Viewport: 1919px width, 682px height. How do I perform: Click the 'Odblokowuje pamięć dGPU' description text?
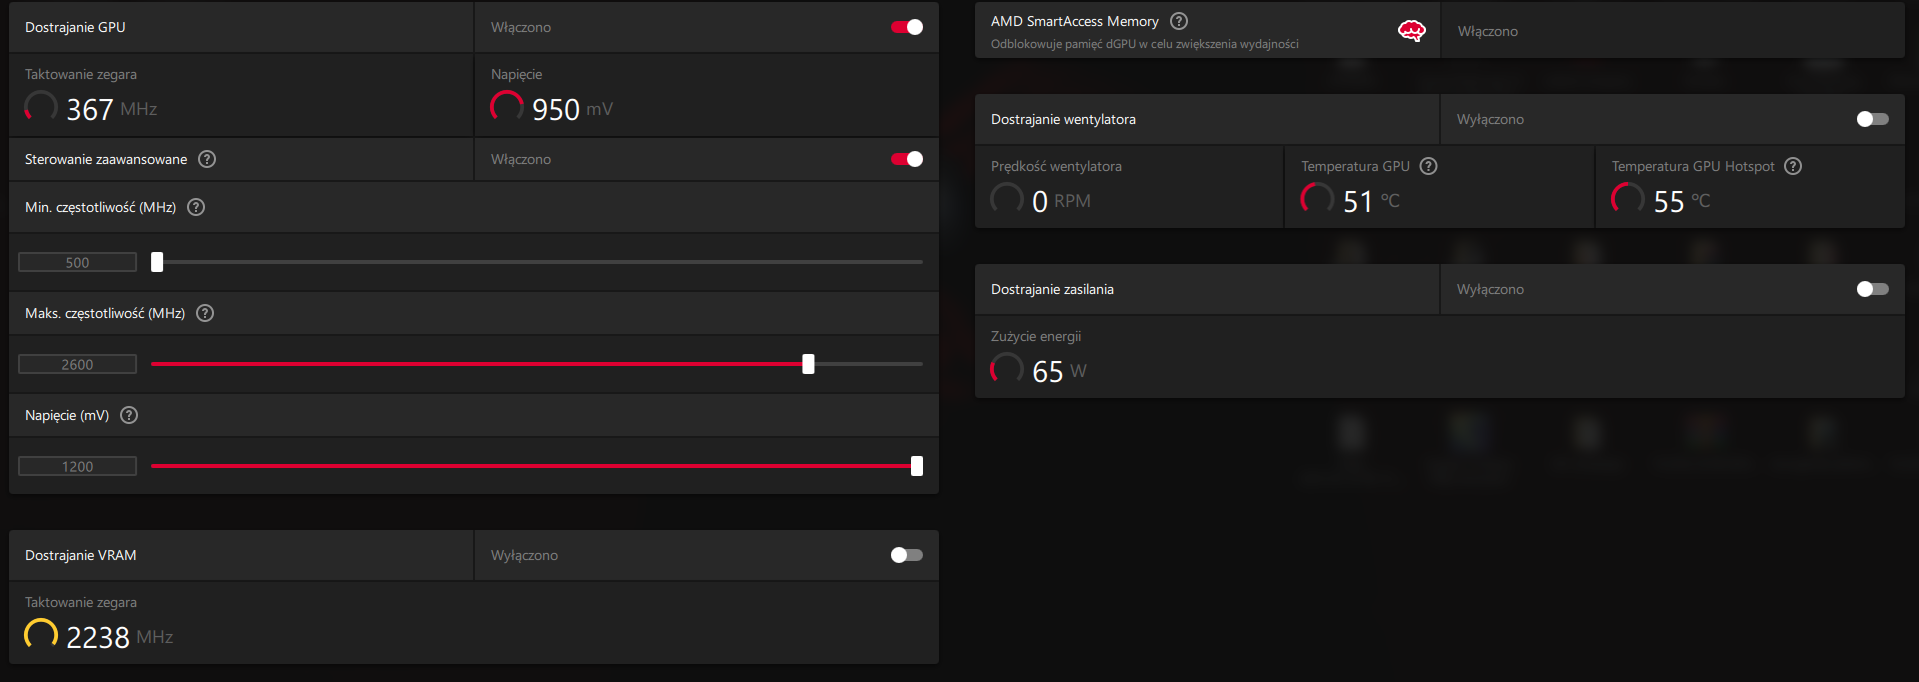tap(1145, 44)
